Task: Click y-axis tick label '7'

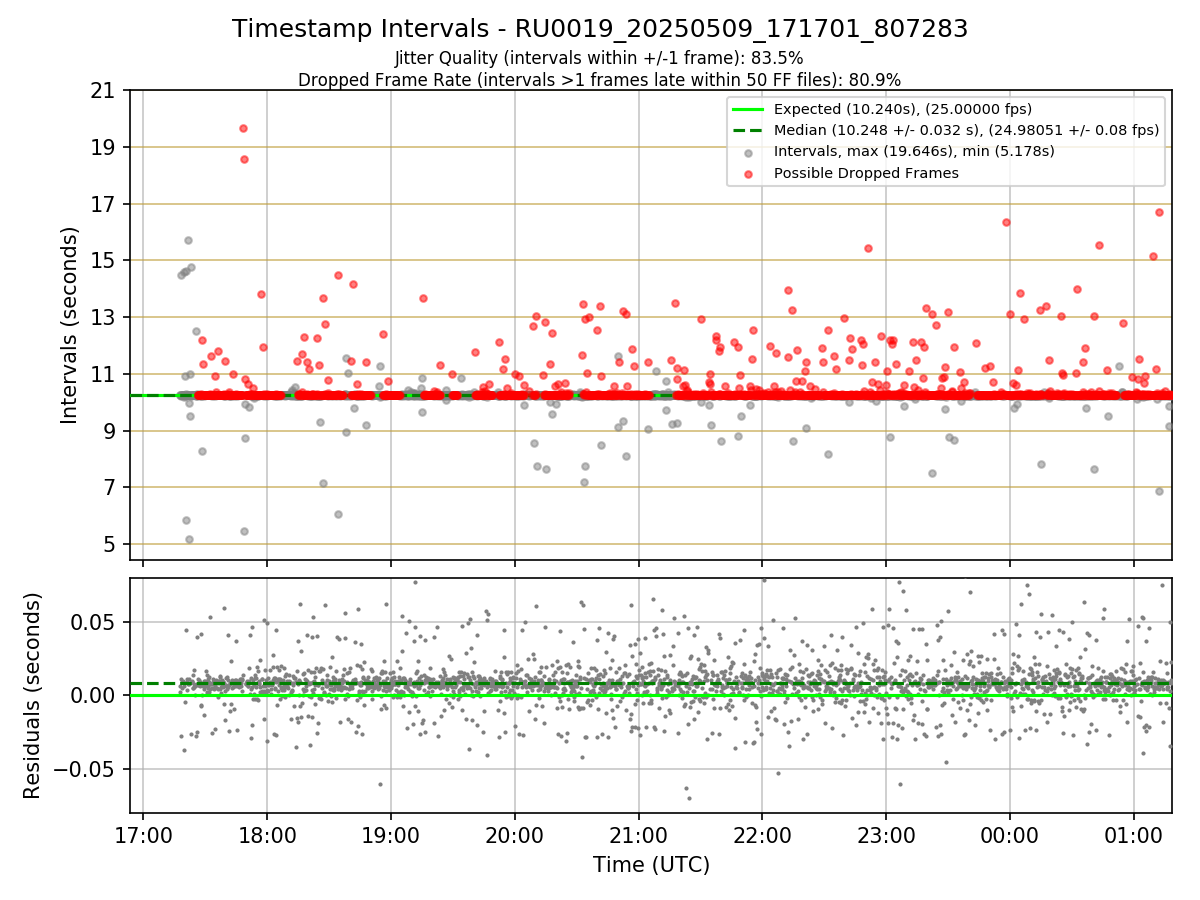Action: [110, 488]
